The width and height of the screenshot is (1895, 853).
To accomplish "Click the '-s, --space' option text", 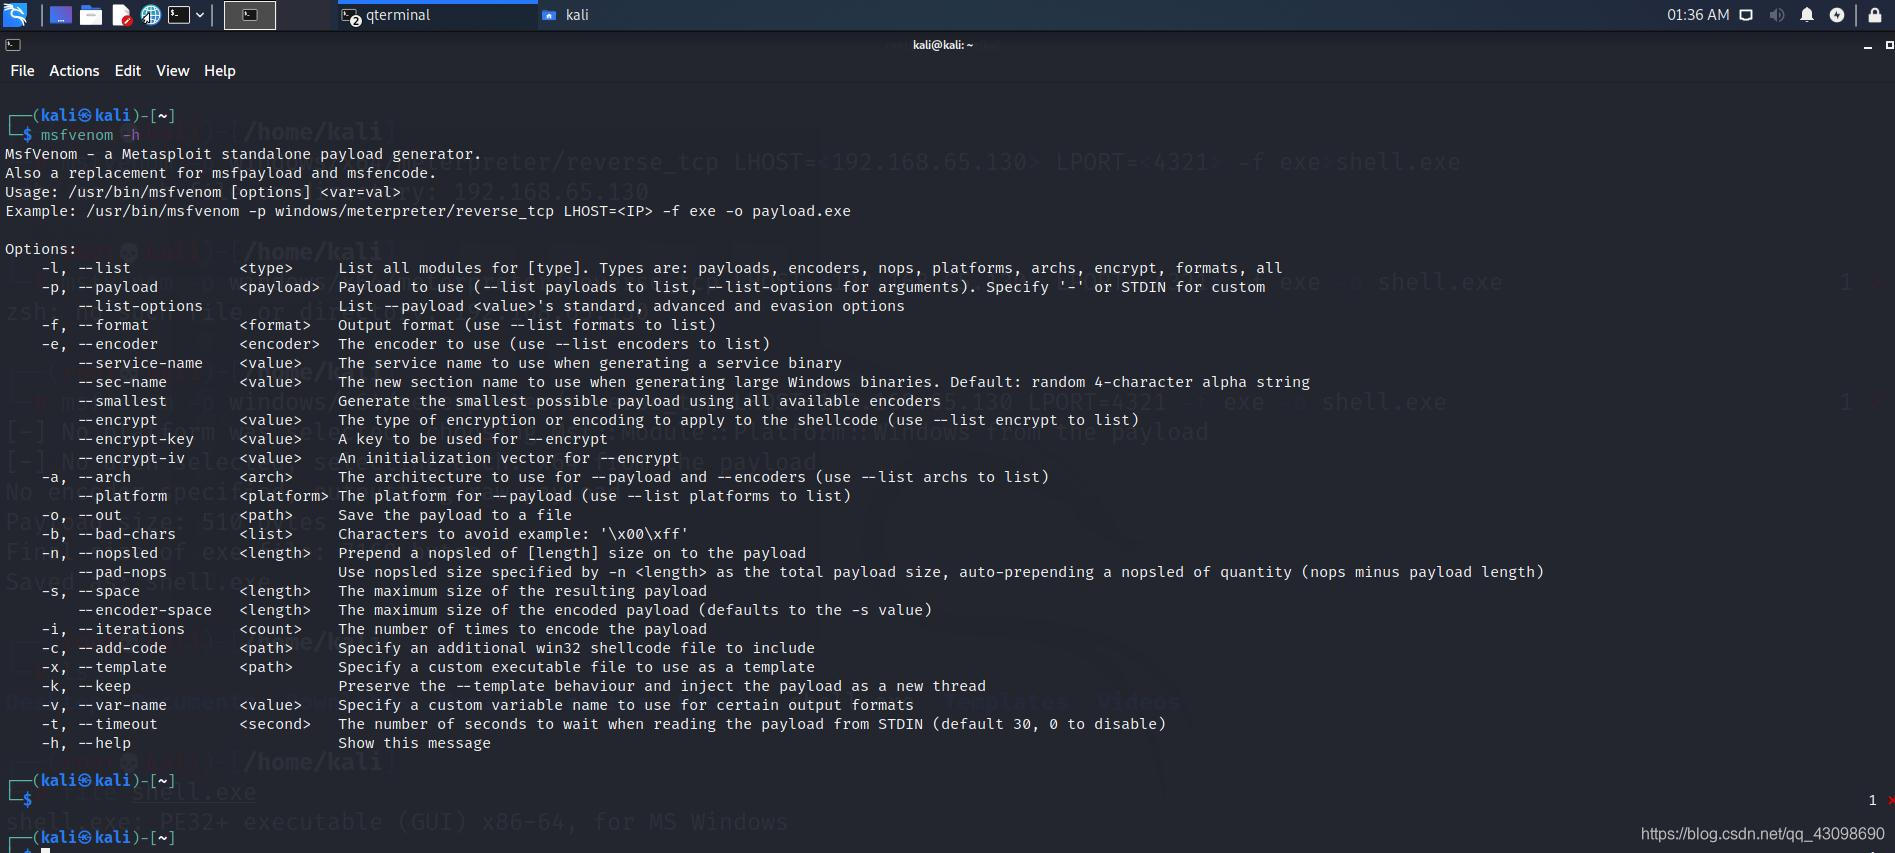I will tap(90, 591).
